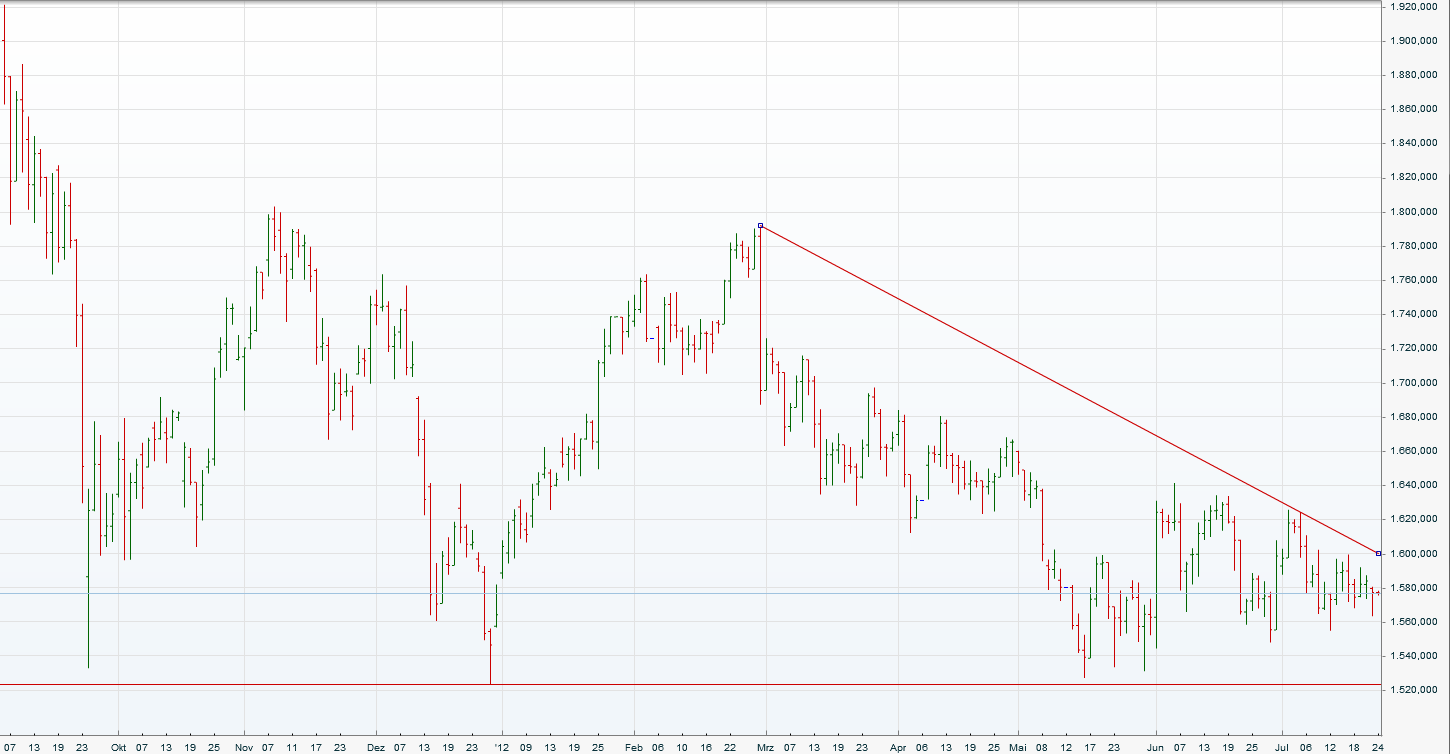Click the Feb label on date axis

pos(634,747)
